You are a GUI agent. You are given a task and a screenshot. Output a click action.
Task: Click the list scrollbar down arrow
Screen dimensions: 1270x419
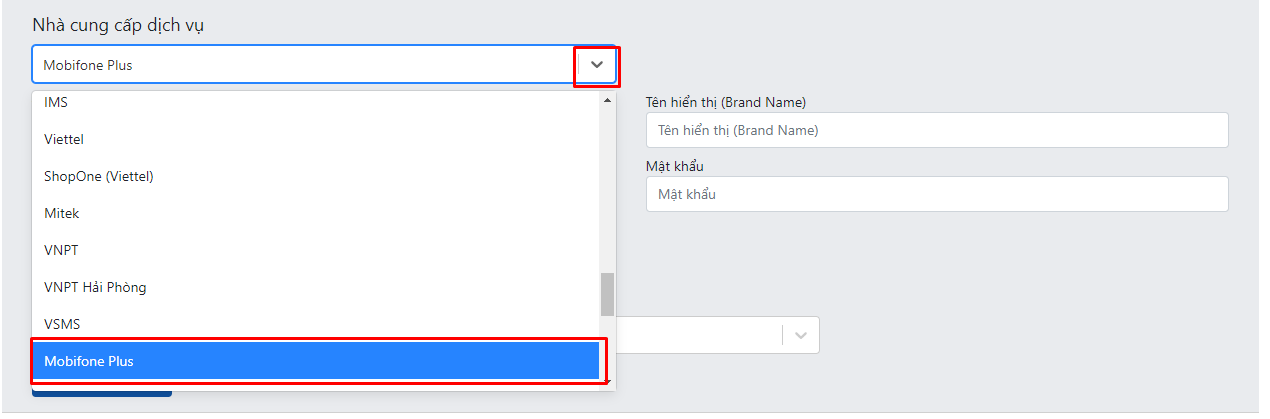click(x=607, y=382)
